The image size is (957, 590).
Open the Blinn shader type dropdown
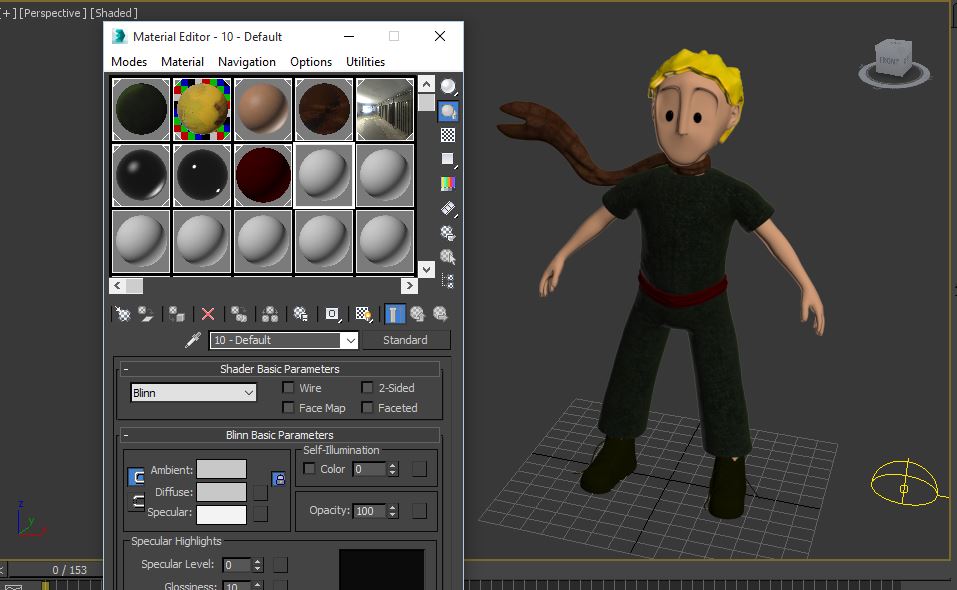[193, 393]
